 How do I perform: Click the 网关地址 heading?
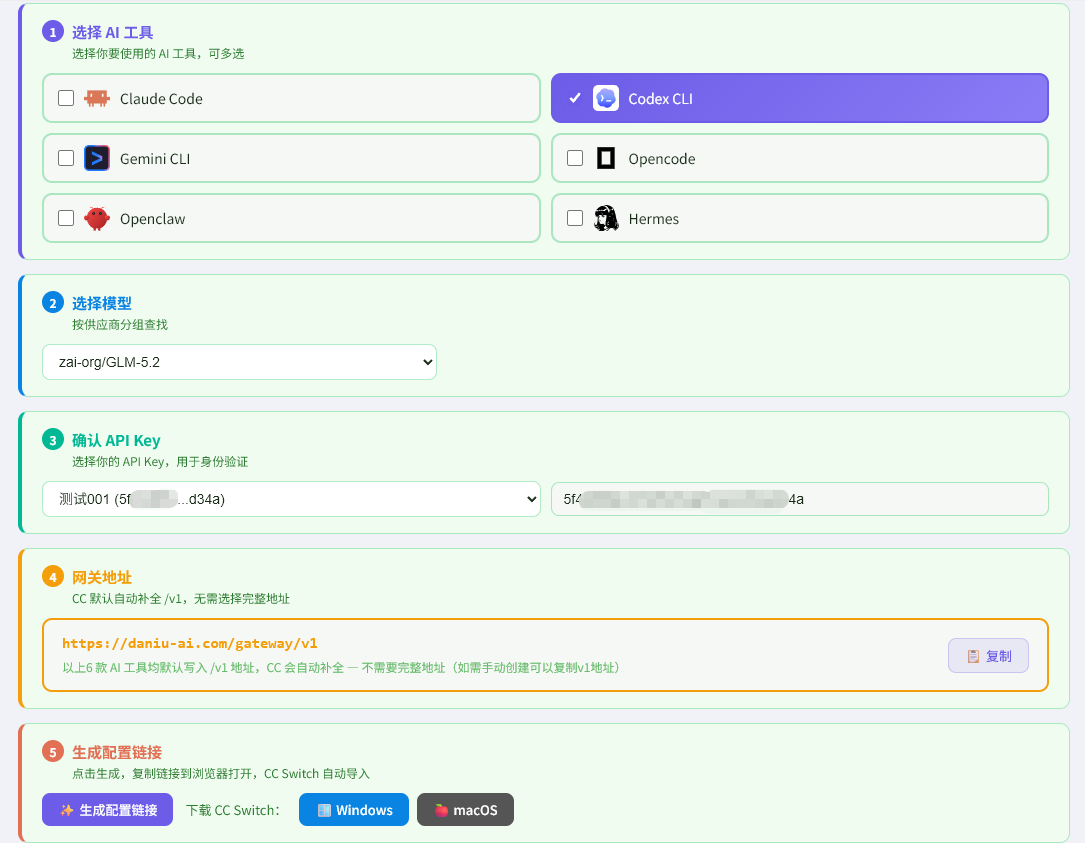tap(102, 577)
